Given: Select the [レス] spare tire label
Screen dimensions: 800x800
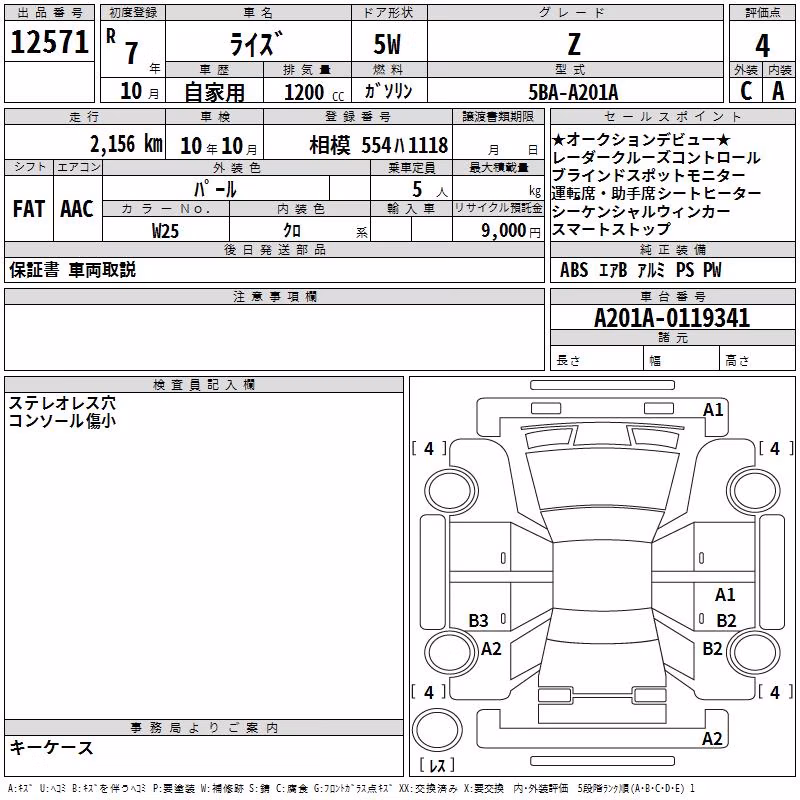Looking at the screenshot, I should coord(437,765).
